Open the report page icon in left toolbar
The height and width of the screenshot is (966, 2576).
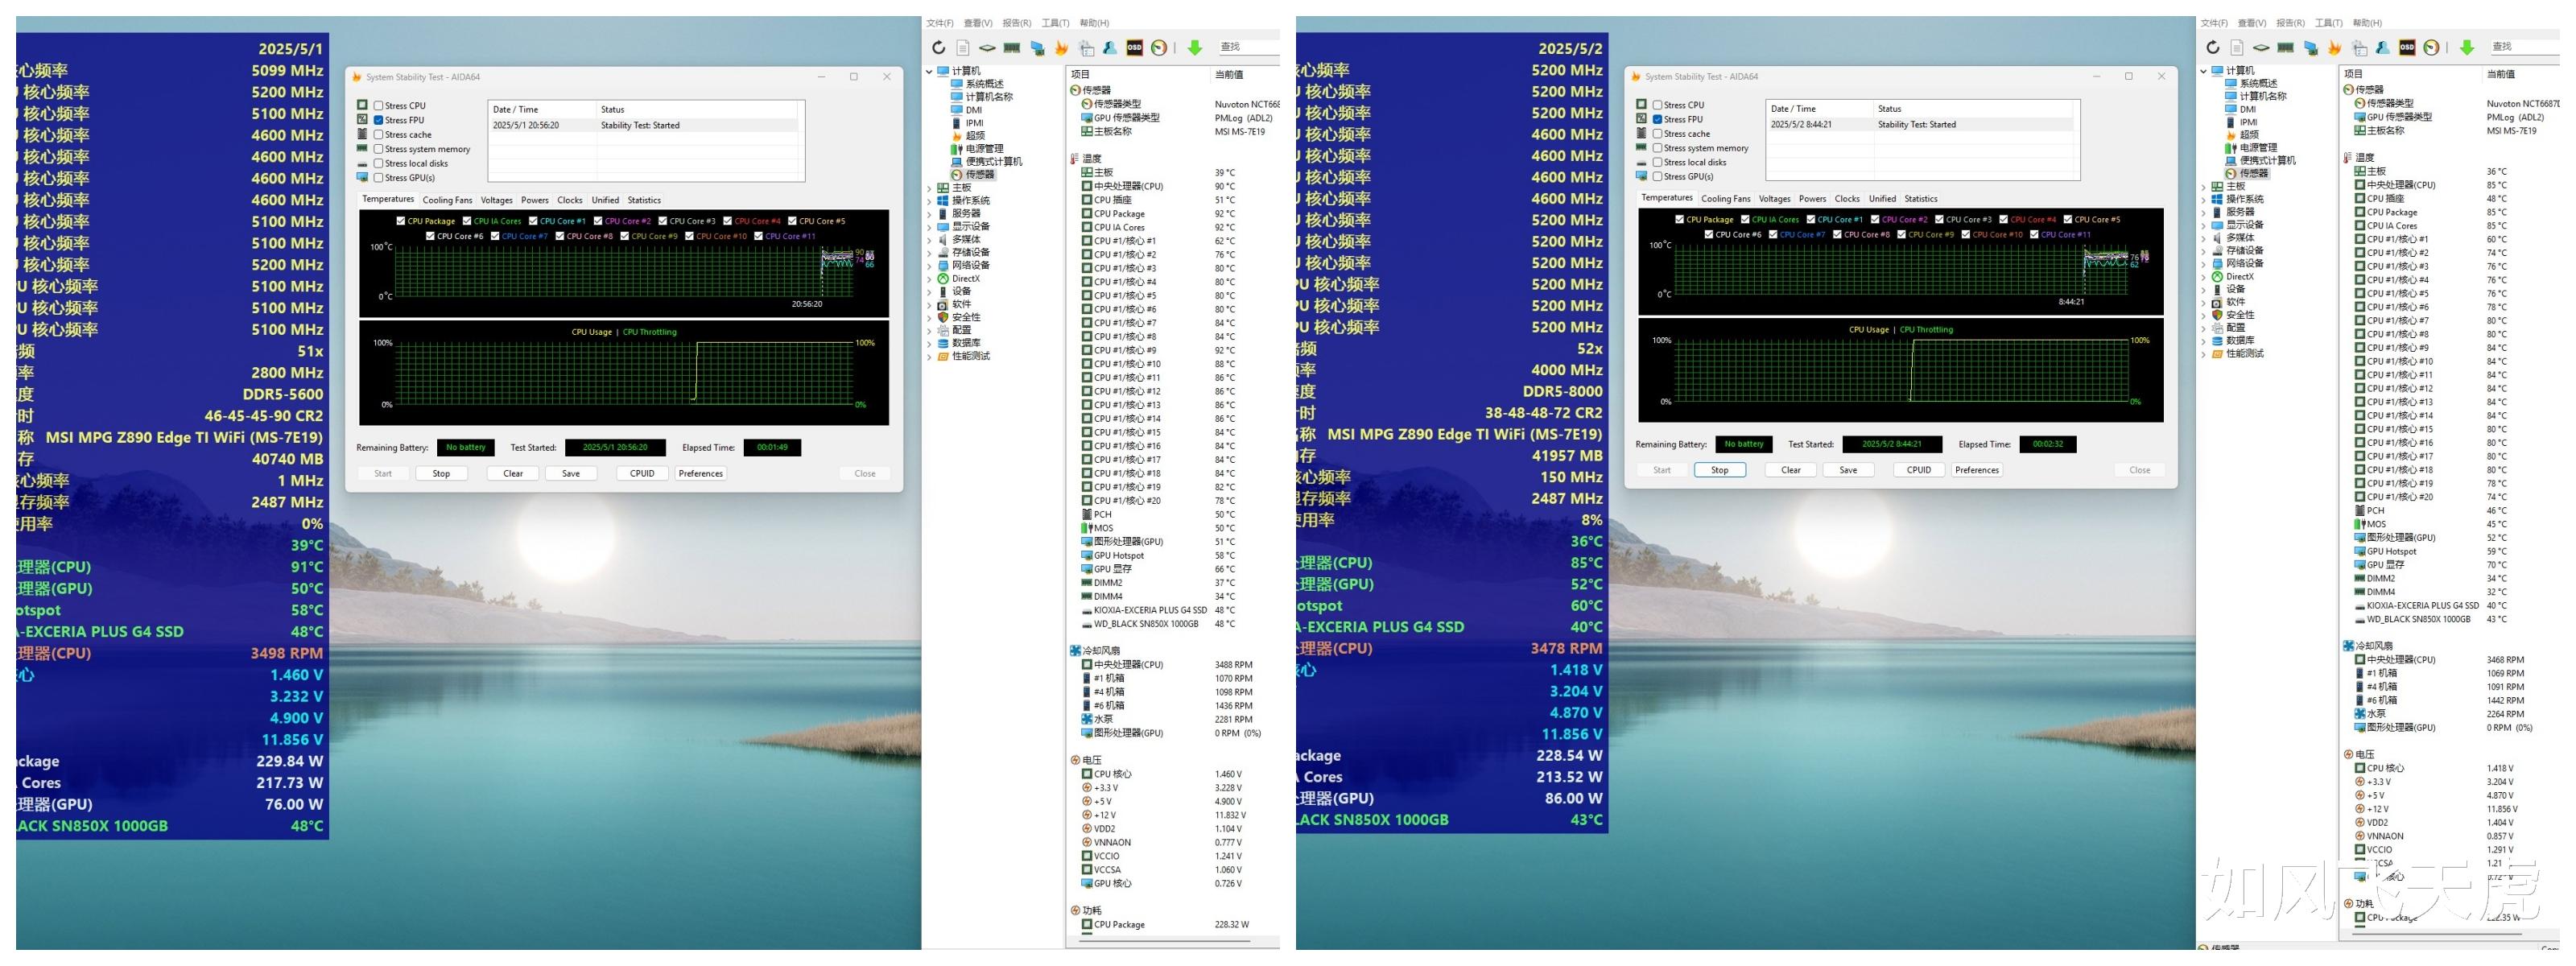pyautogui.click(x=962, y=47)
